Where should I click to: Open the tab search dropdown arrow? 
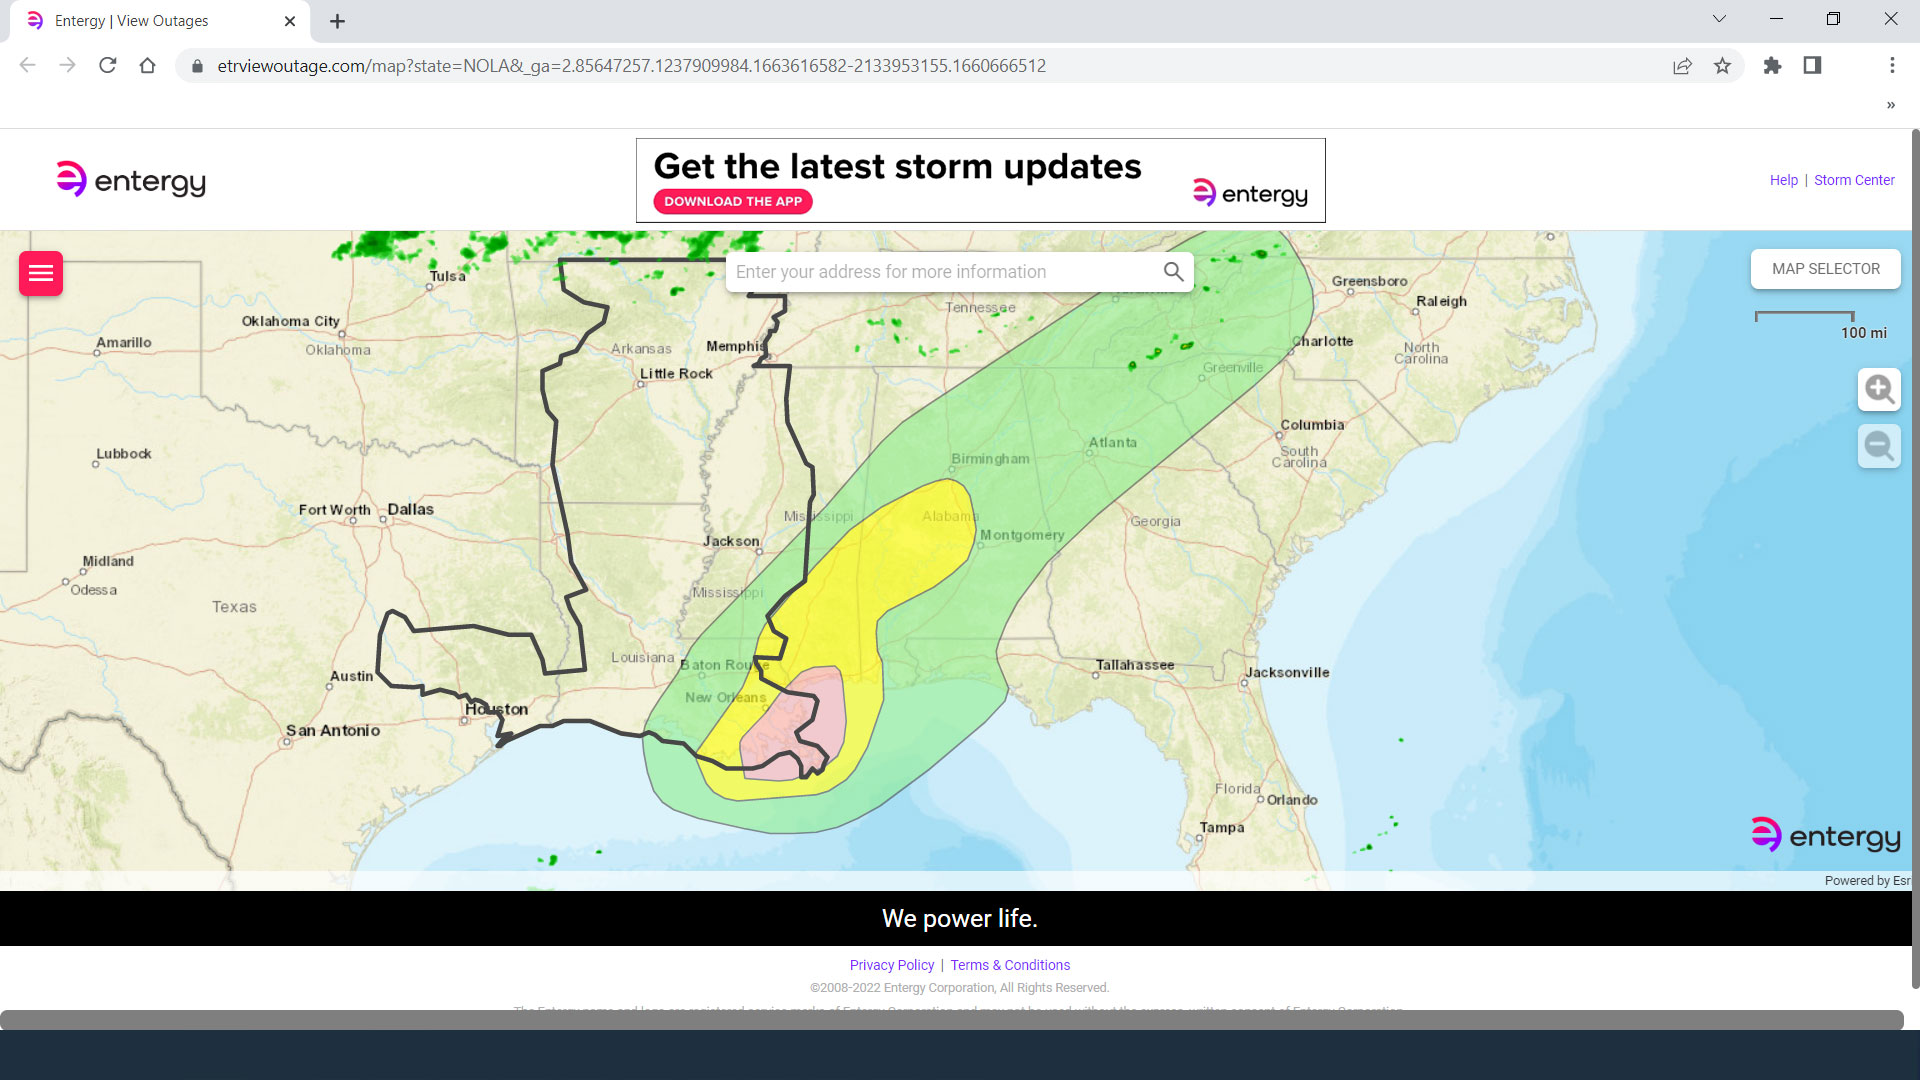1719,19
